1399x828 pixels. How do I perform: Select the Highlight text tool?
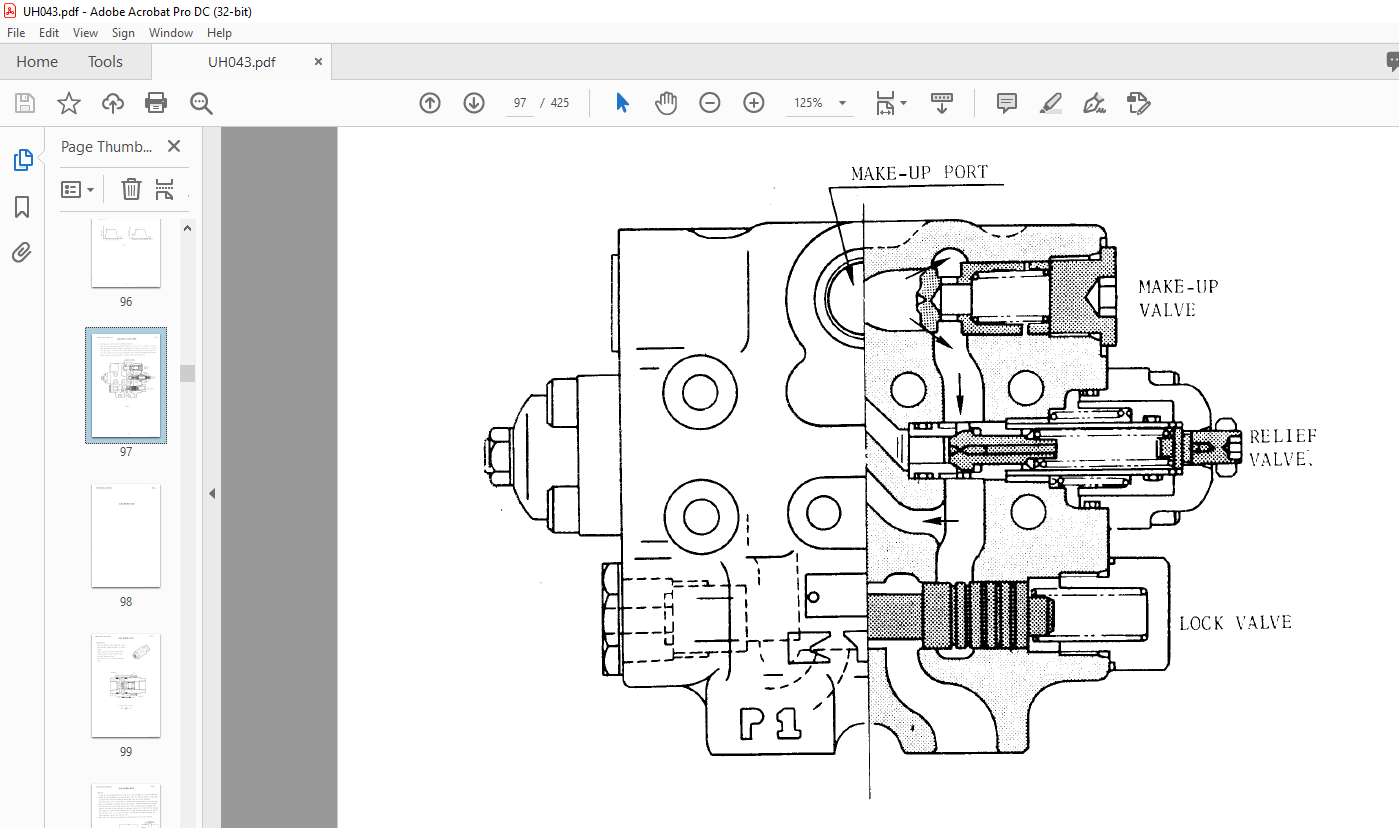pyautogui.click(x=1050, y=103)
